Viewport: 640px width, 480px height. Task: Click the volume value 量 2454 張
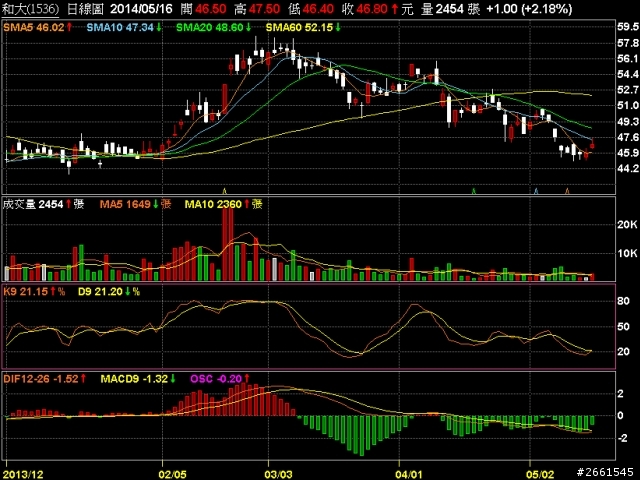[451, 9]
